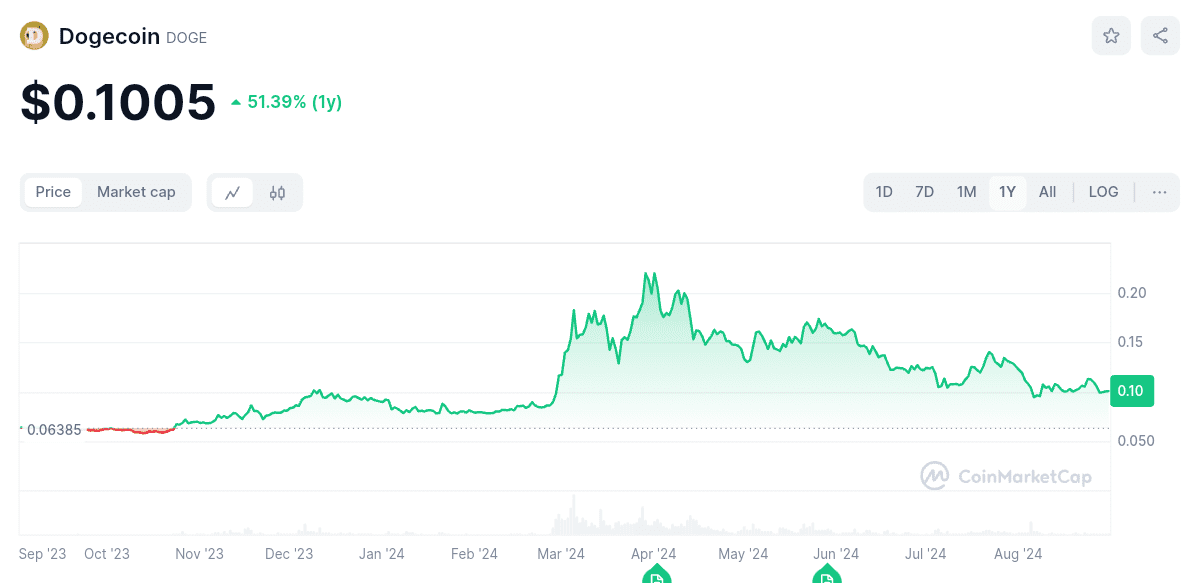Switch to Market cap view
This screenshot has height=583, width=1198.
[x=136, y=192]
